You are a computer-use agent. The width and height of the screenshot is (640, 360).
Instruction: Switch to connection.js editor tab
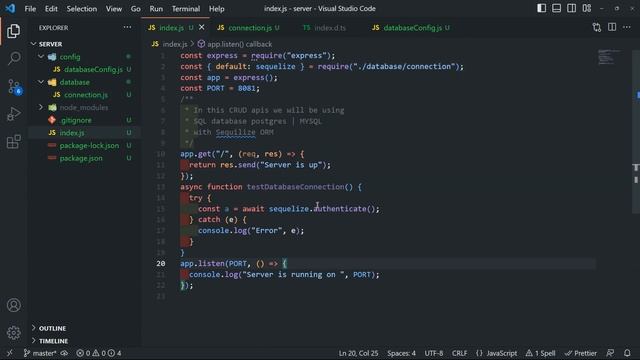pyautogui.click(x=249, y=28)
